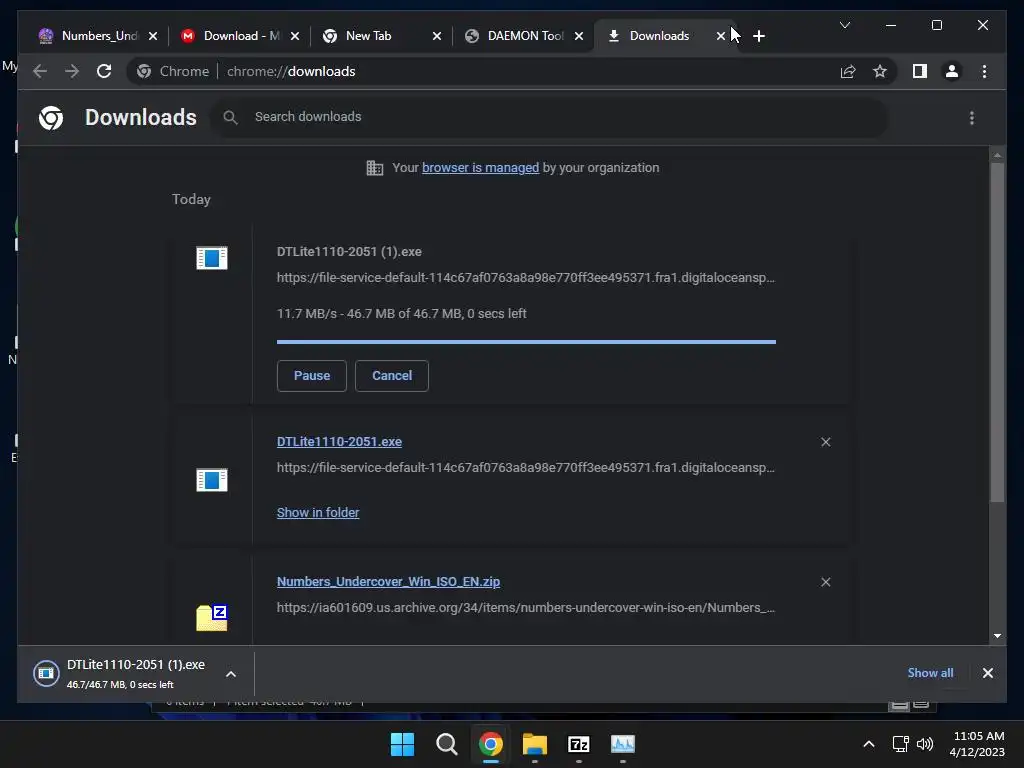This screenshot has width=1024, height=768.
Task: Click the download shelf DTLite file icon
Action: (46, 673)
